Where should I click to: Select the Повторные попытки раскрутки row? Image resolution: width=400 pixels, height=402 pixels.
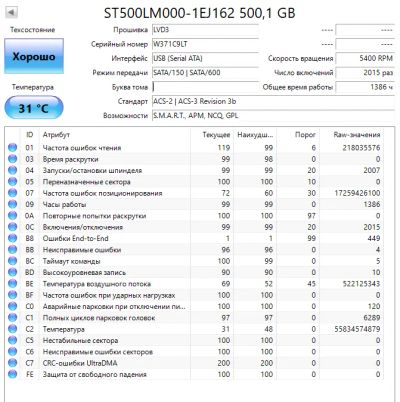pos(195,216)
